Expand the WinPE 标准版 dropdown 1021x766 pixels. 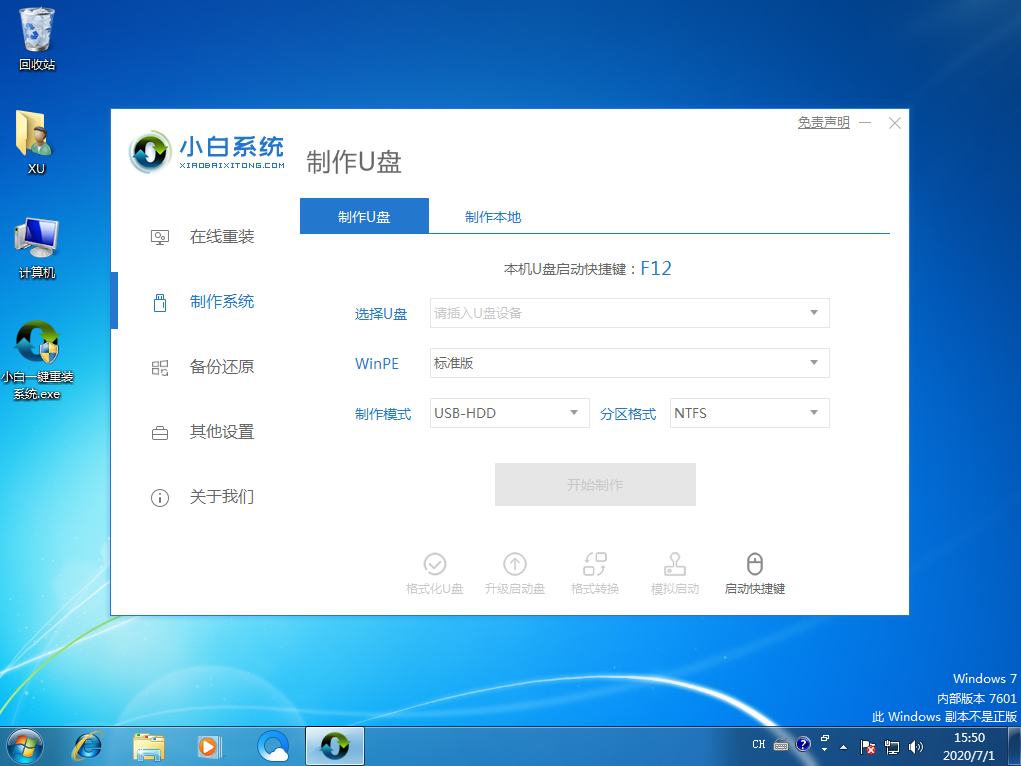629,363
